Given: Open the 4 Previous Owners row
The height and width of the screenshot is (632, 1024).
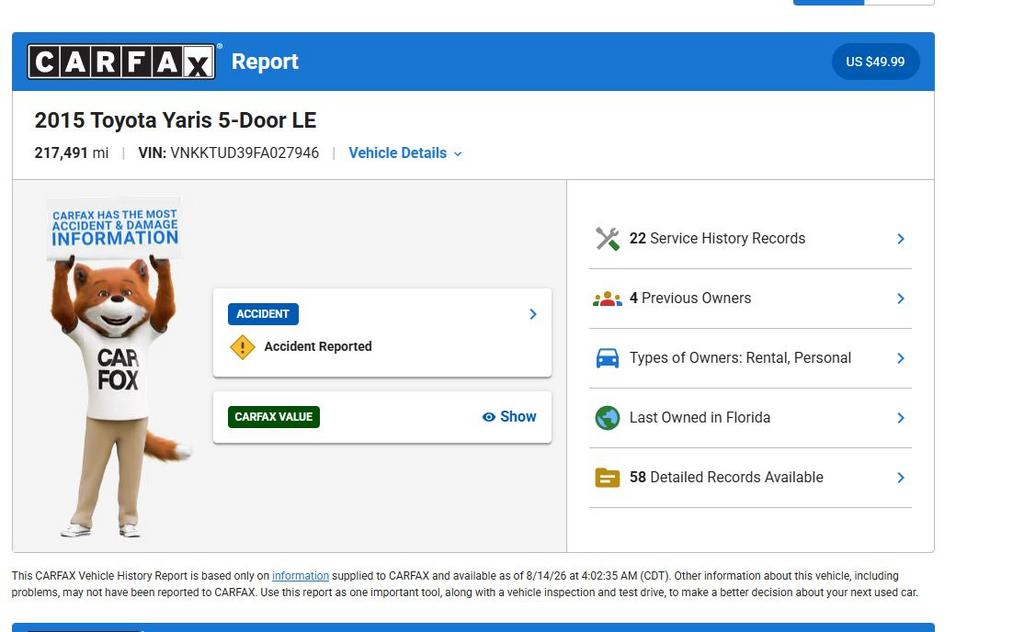Looking at the screenshot, I should (x=750, y=298).
